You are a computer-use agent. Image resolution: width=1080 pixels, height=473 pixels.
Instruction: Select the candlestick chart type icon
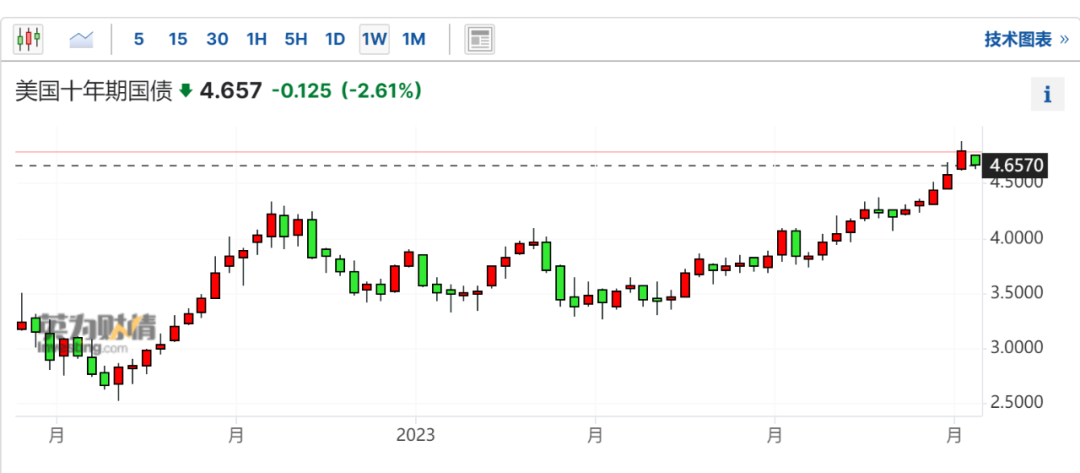click(28, 39)
